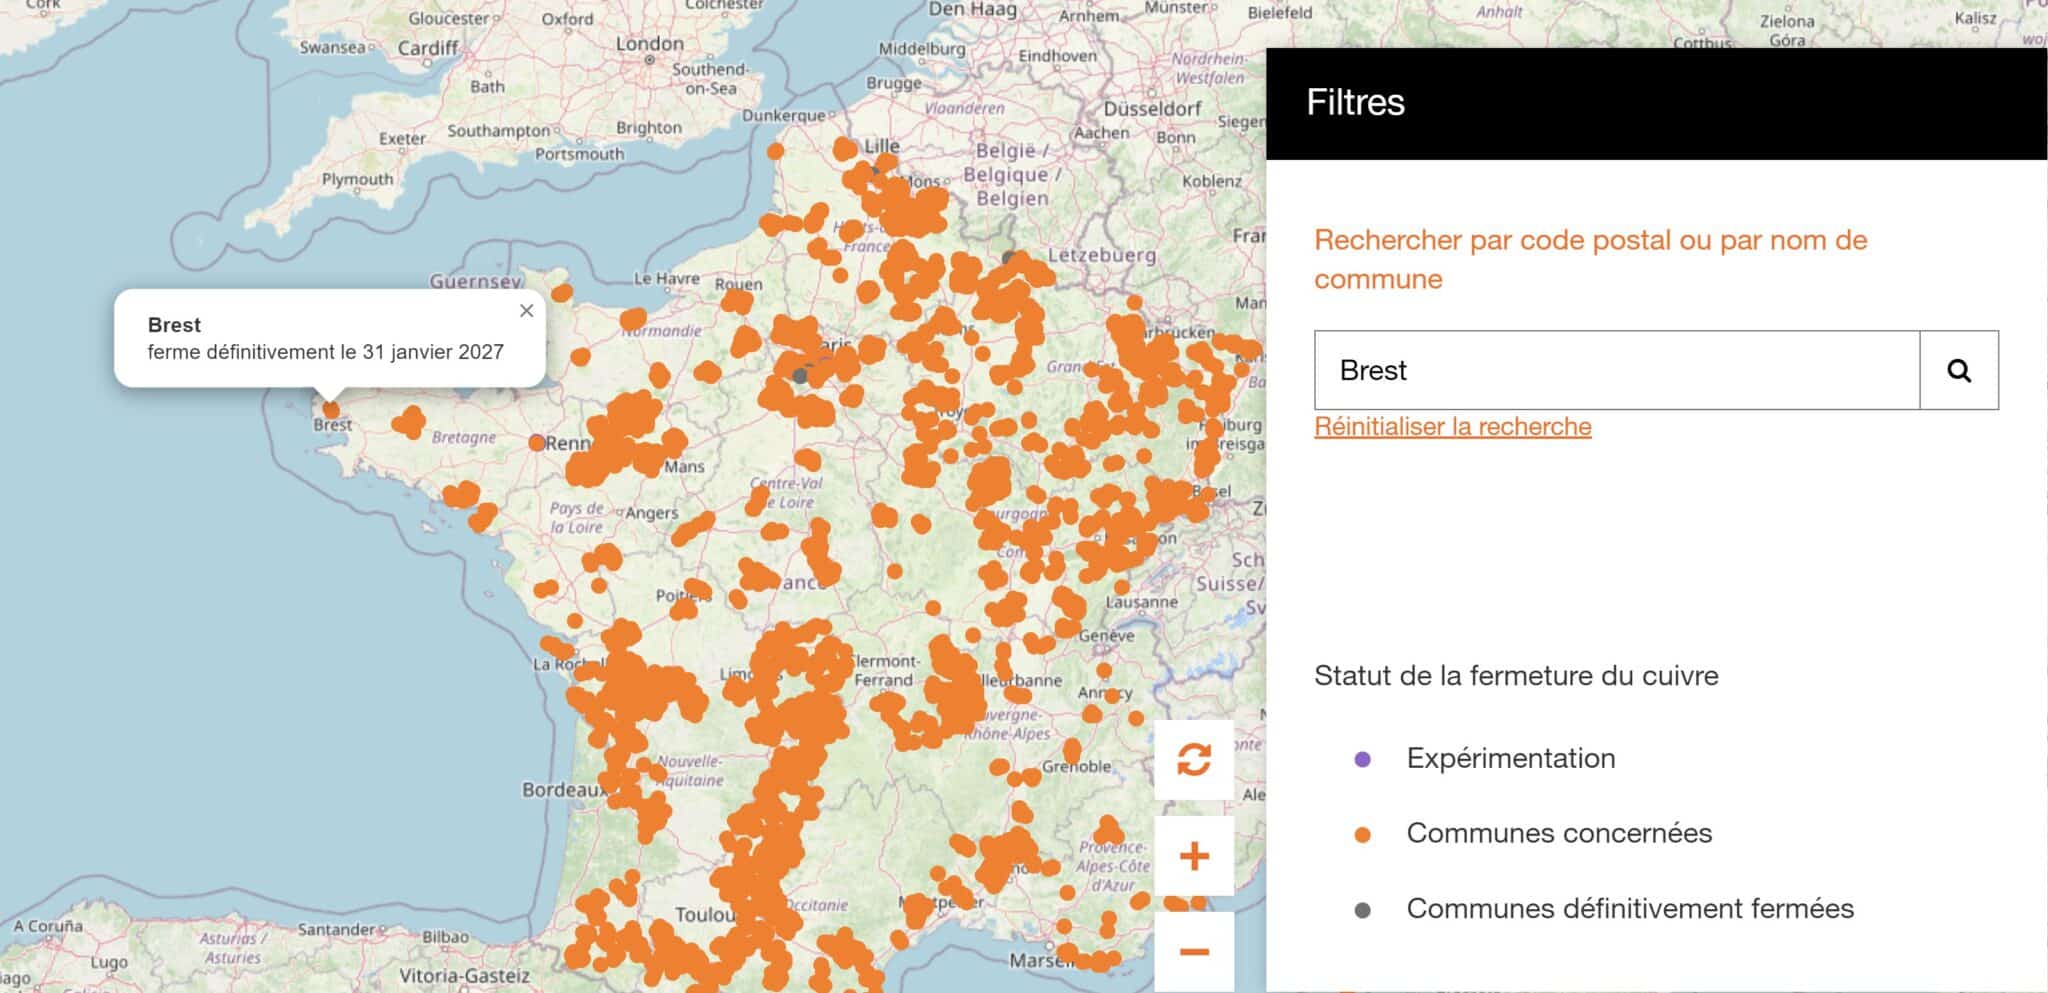
Task: Toggle the Communes définitivement fermées filter
Action: (x=1630, y=909)
